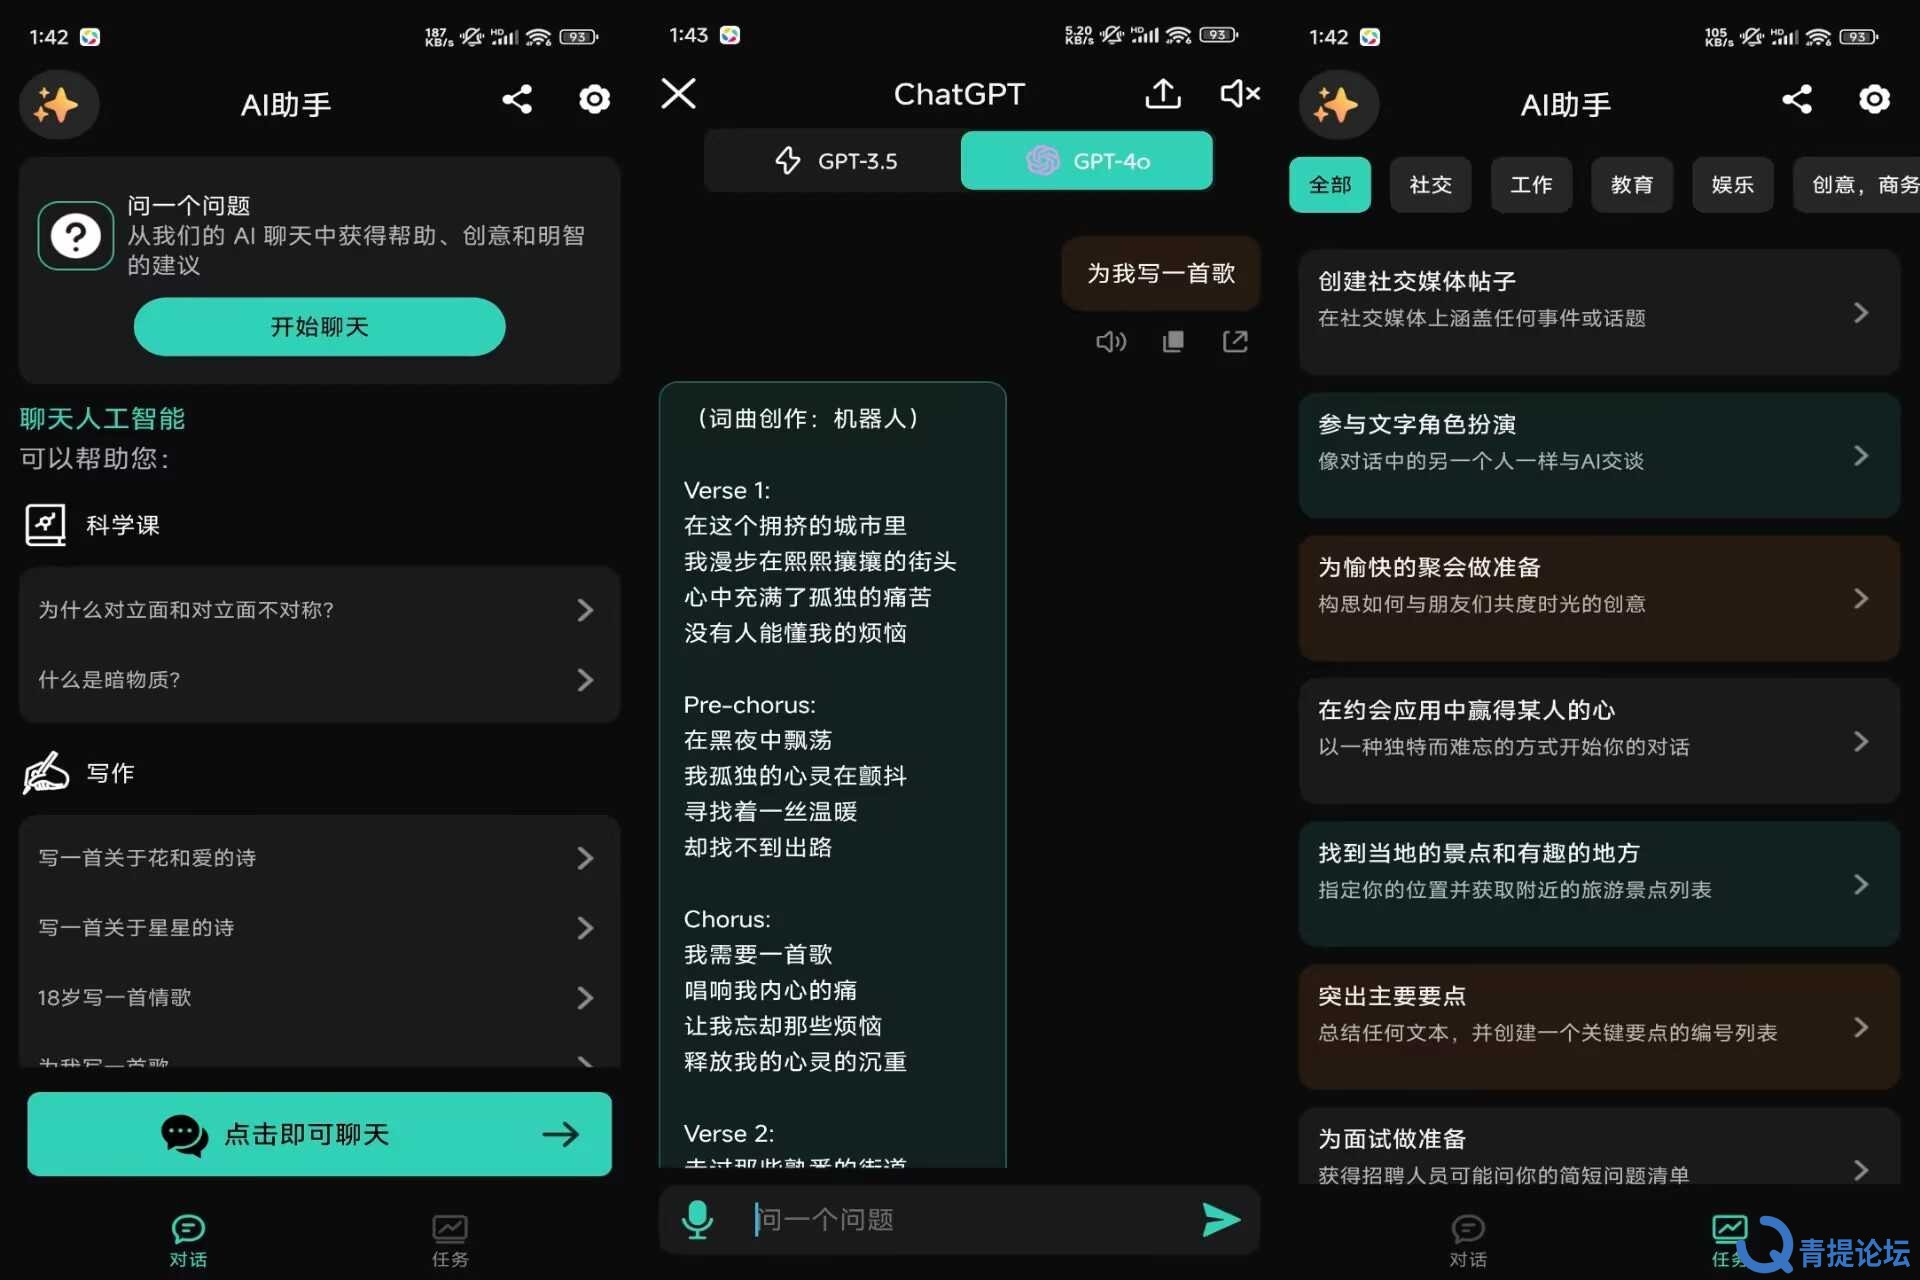Image resolution: width=1920 pixels, height=1280 pixels.
Task: Open 创建社交媒体帖子 task card
Action: [1599, 313]
